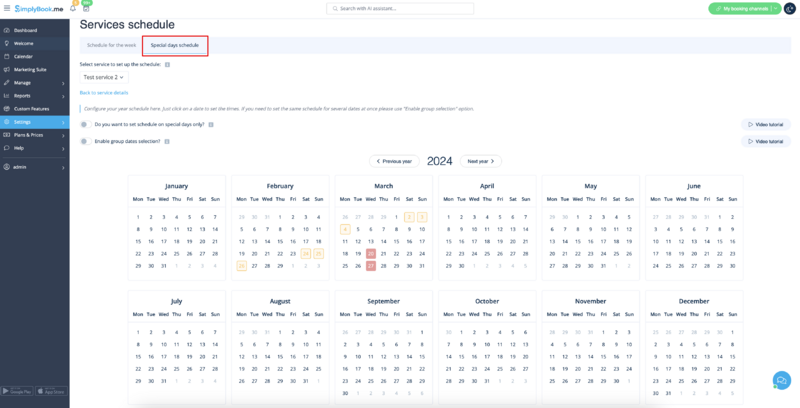The width and height of the screenshot is (800, 408).
Task: Click Back to service details link
Action: point(104,93)
